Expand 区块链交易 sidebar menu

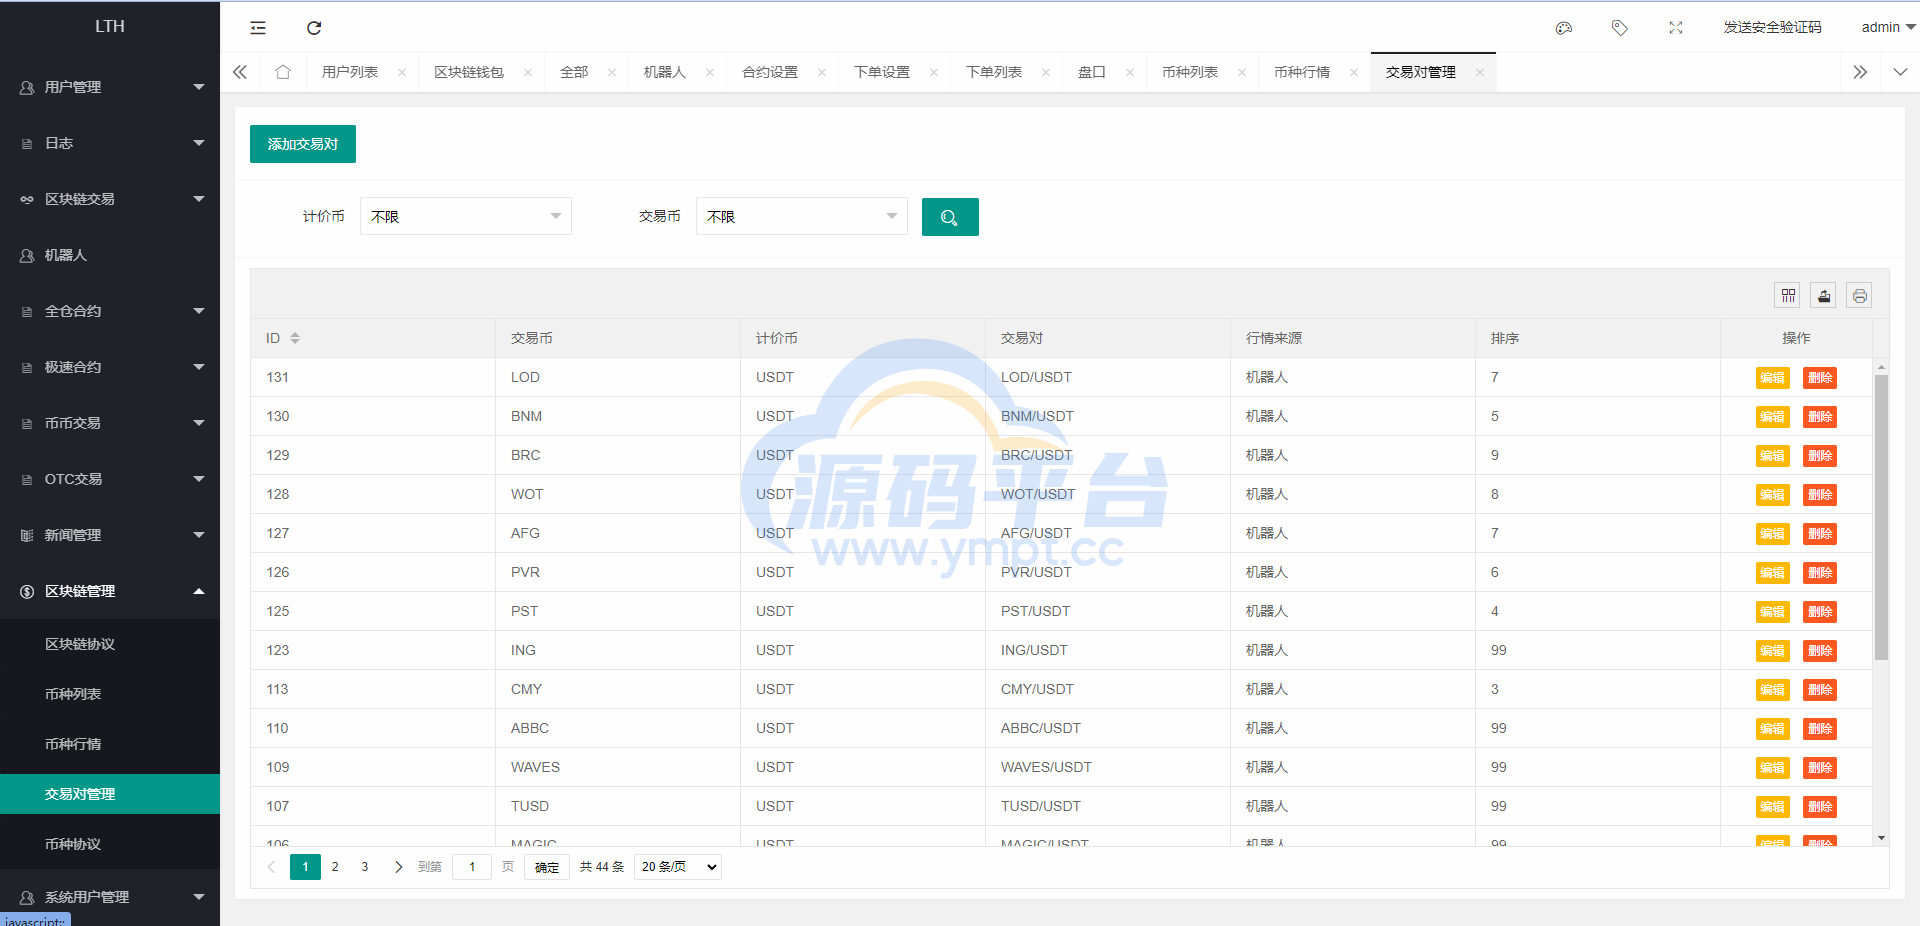point(110,199)
